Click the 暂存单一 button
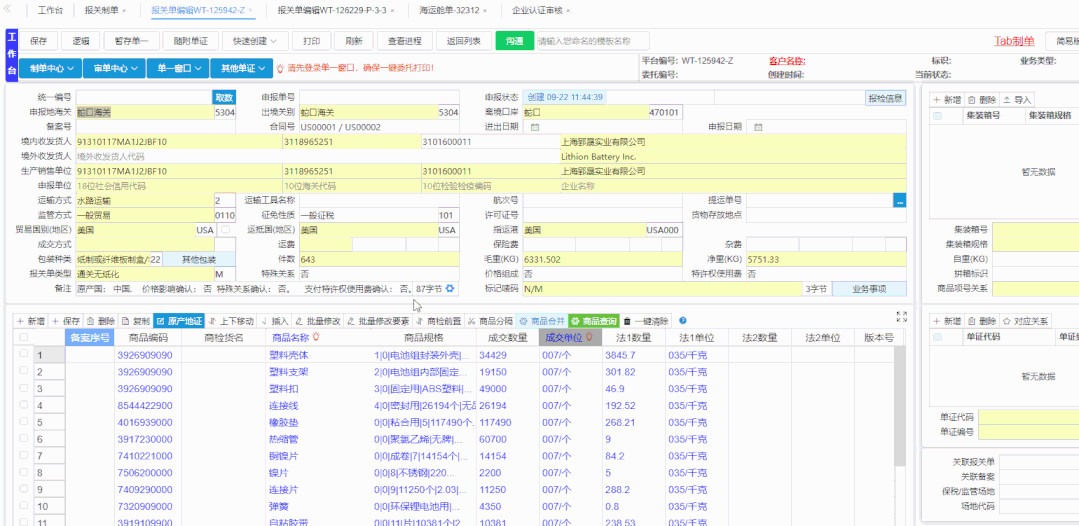The image size is (1079, 526). tap(131, 41)
